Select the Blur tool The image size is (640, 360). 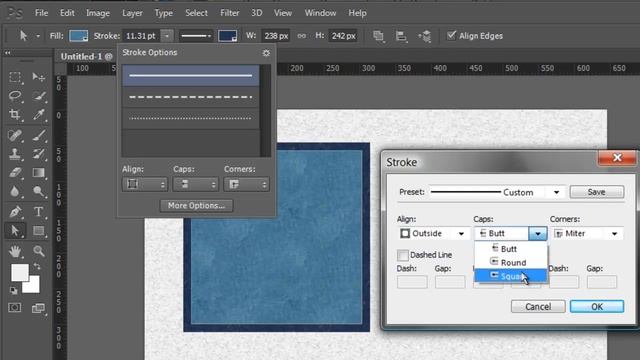15,191
